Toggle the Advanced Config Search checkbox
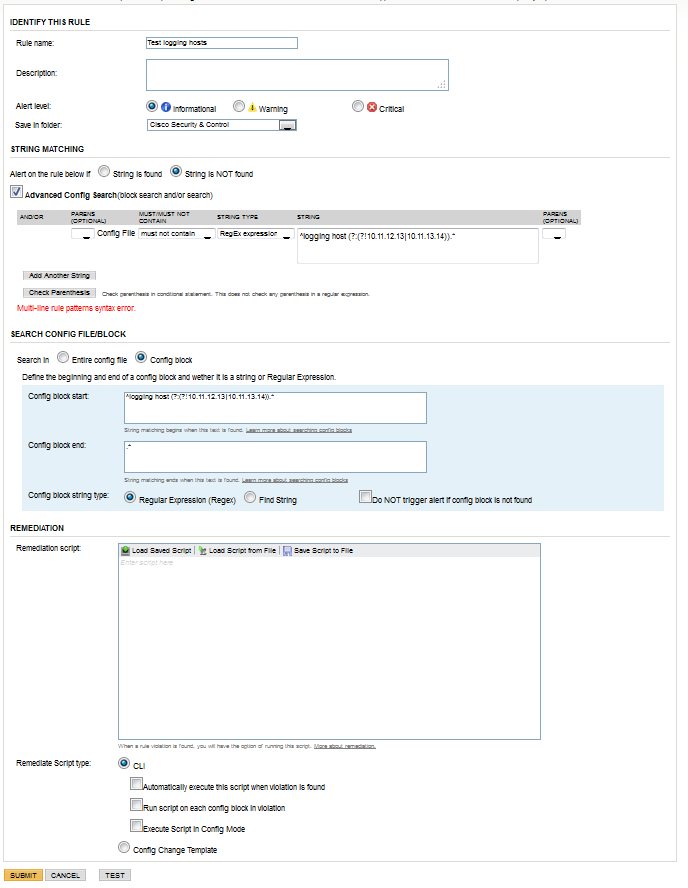Image resolution: width=688 pixels, height=888 pixels. click(16, 192)
